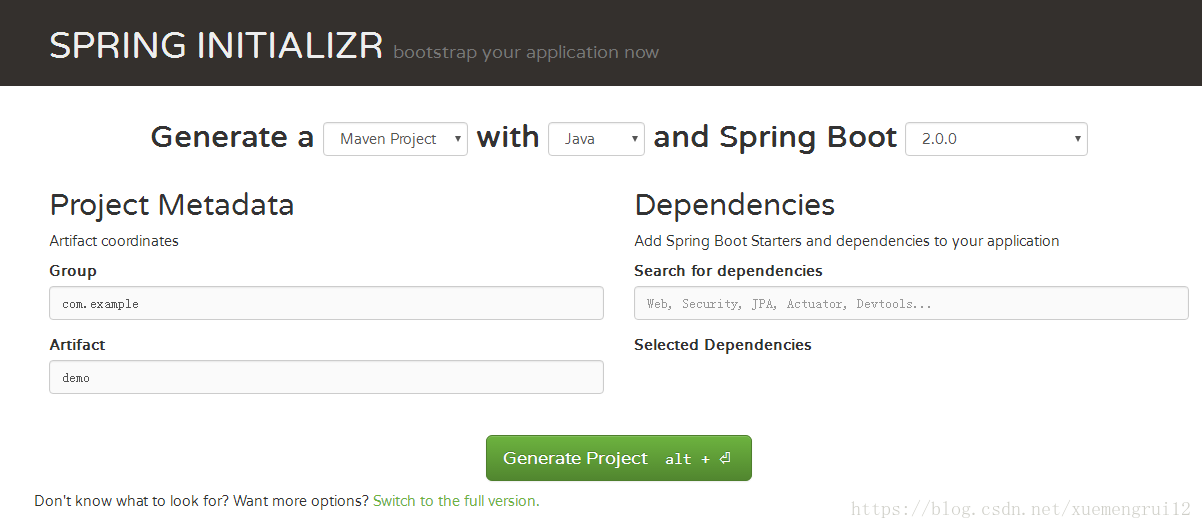The width and height of the screenshot is (1202, 529).
Task: Select the Project Metadata heading
Action: coord(172,205)
